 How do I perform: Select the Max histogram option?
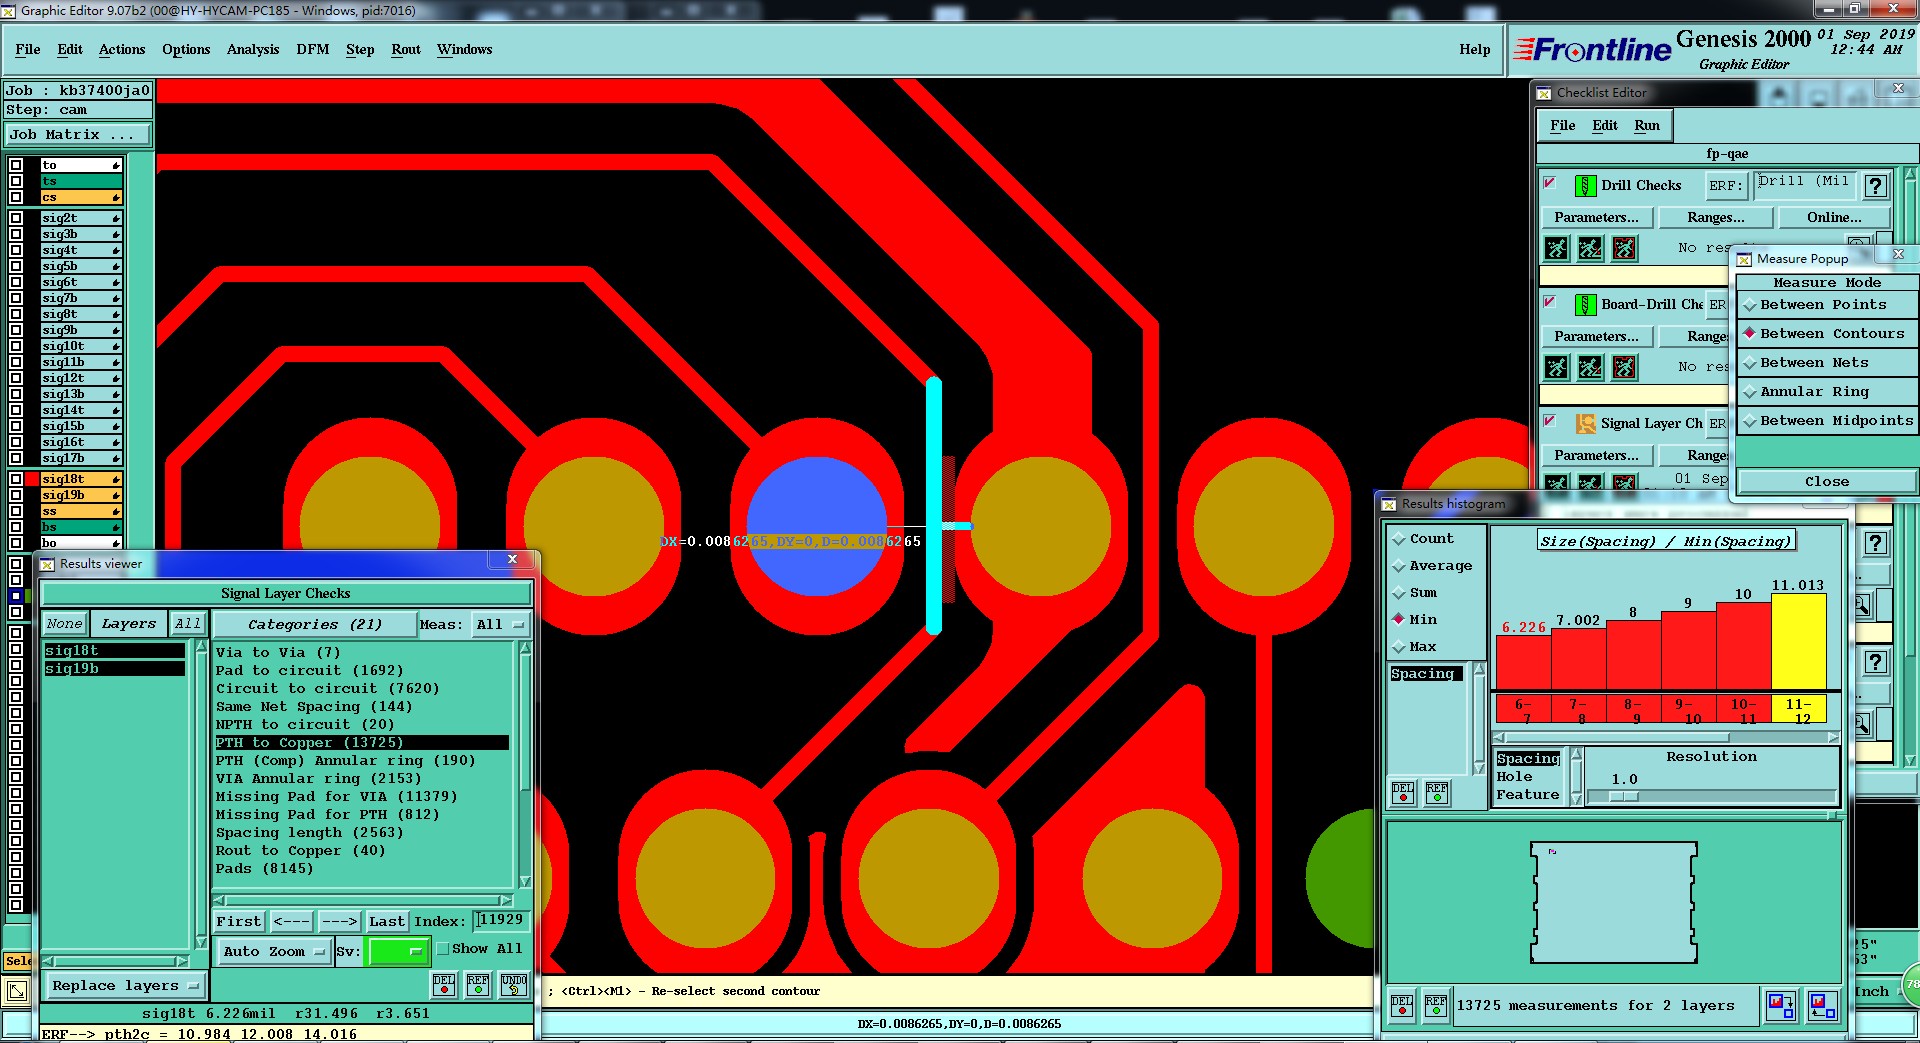click(1415, 647)
